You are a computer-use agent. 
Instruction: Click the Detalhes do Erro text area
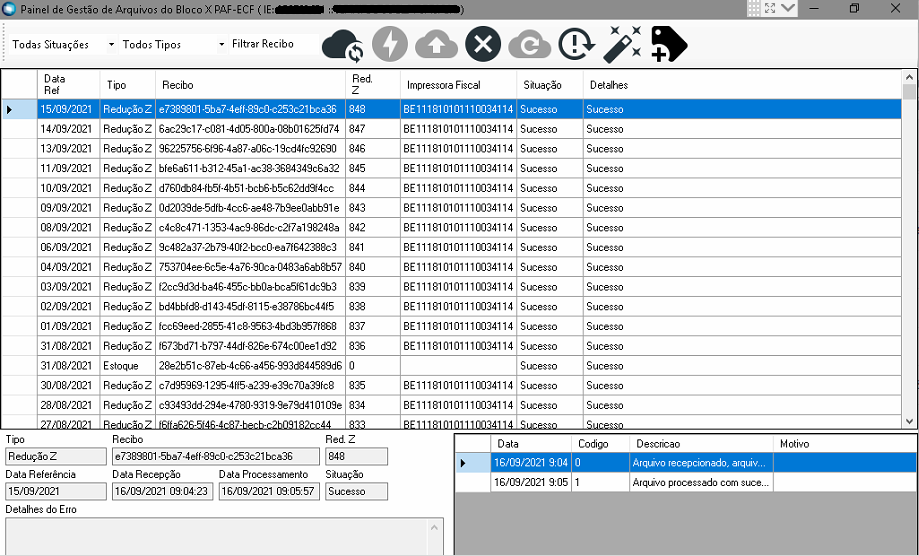tap(224, 536)
